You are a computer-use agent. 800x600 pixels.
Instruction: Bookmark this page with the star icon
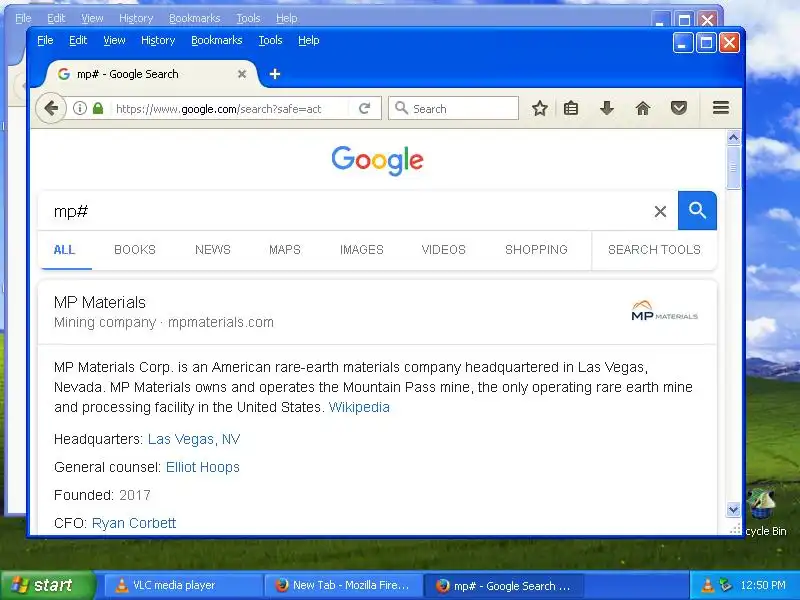click(x=539, y=108)
